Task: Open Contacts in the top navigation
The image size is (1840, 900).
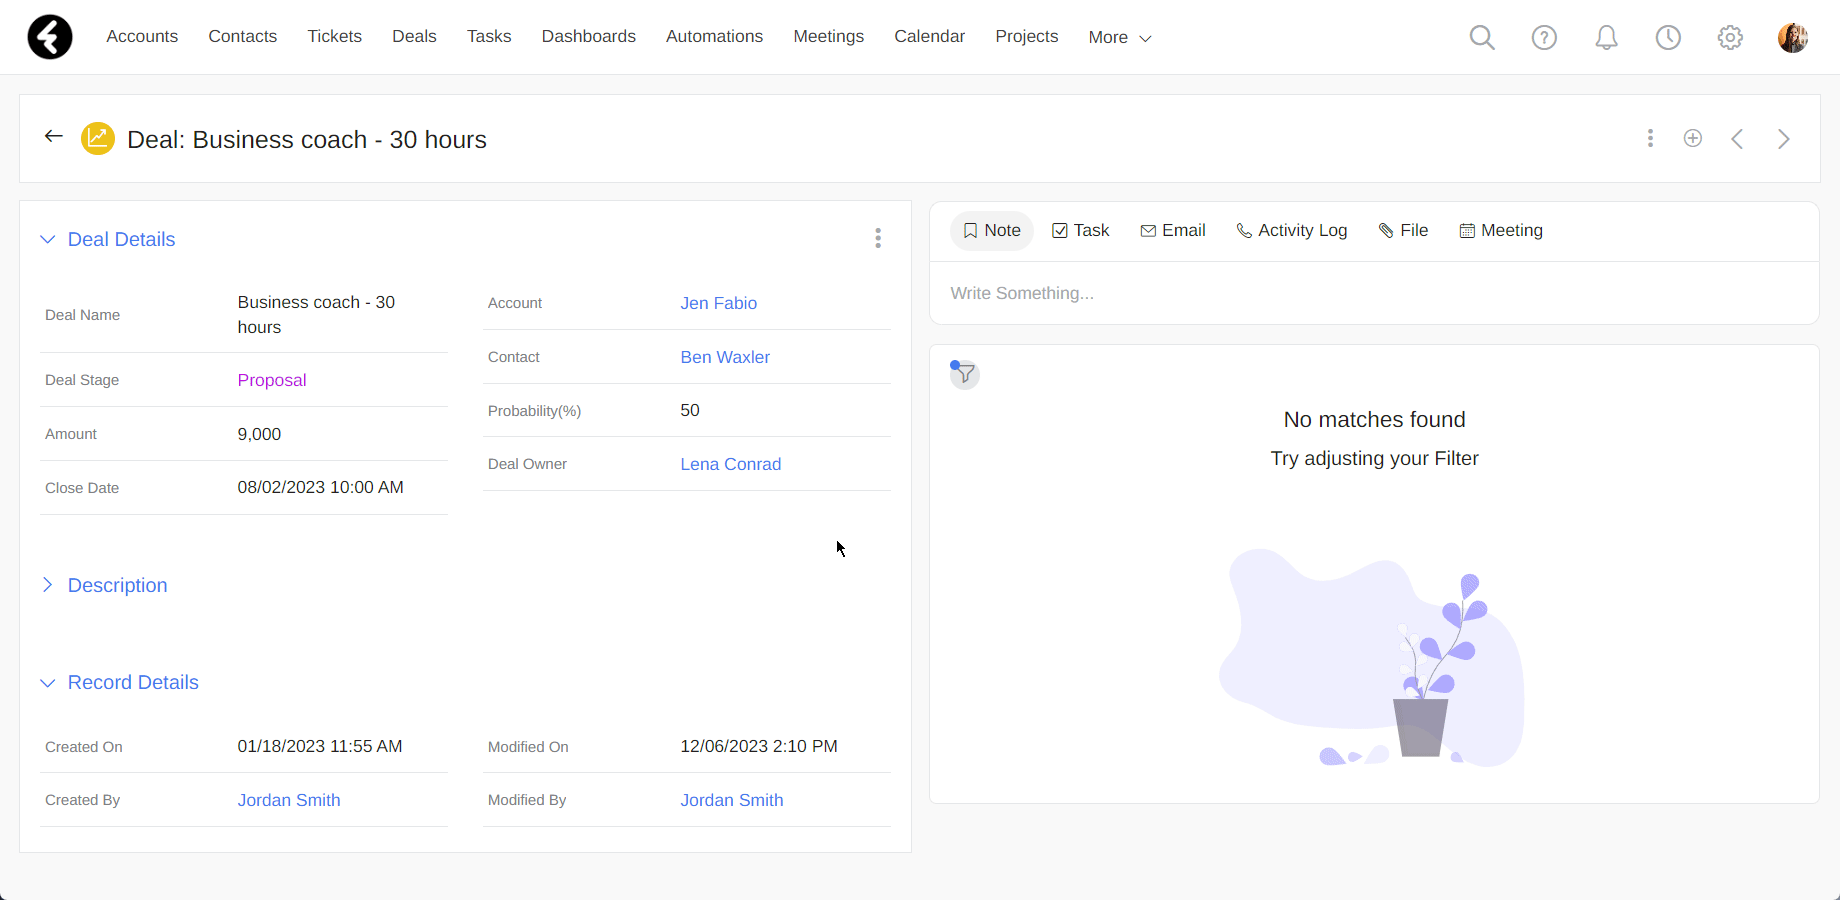Action: (x=243, y=37)
